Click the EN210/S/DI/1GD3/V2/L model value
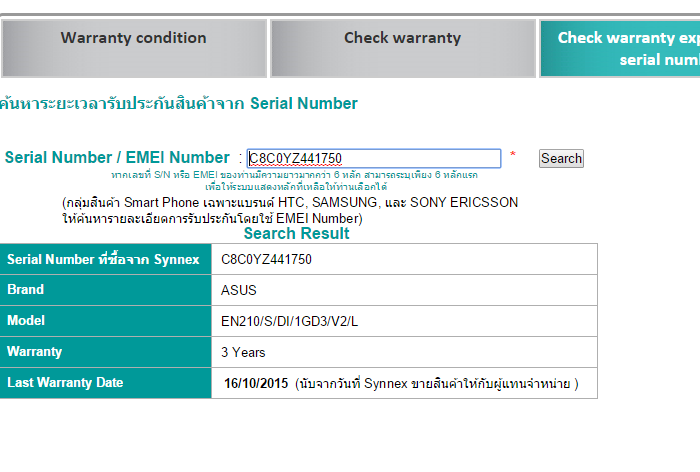700x472 pixels. pyautogui.click(x=289, y=321)
